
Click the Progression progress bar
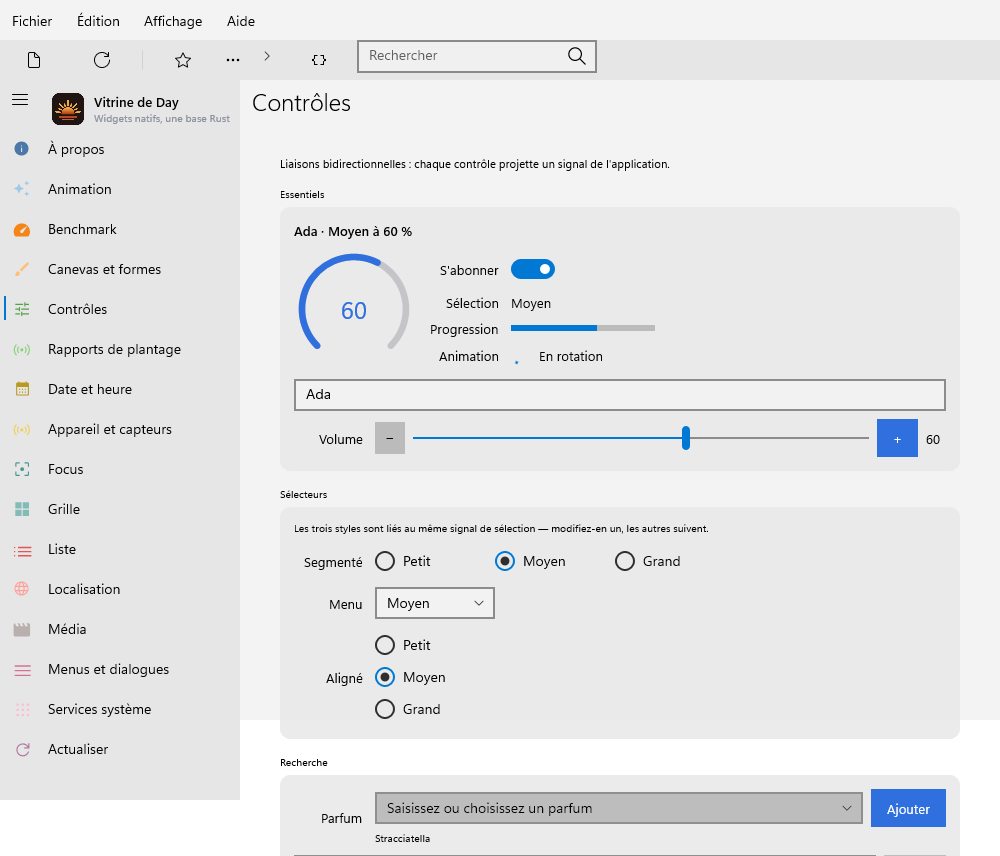click(583, 328)
